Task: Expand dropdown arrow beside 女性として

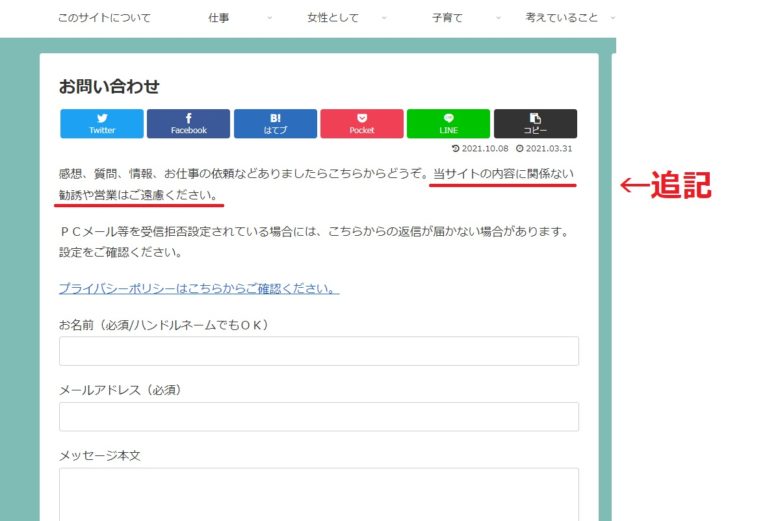Action: [384, 18]
